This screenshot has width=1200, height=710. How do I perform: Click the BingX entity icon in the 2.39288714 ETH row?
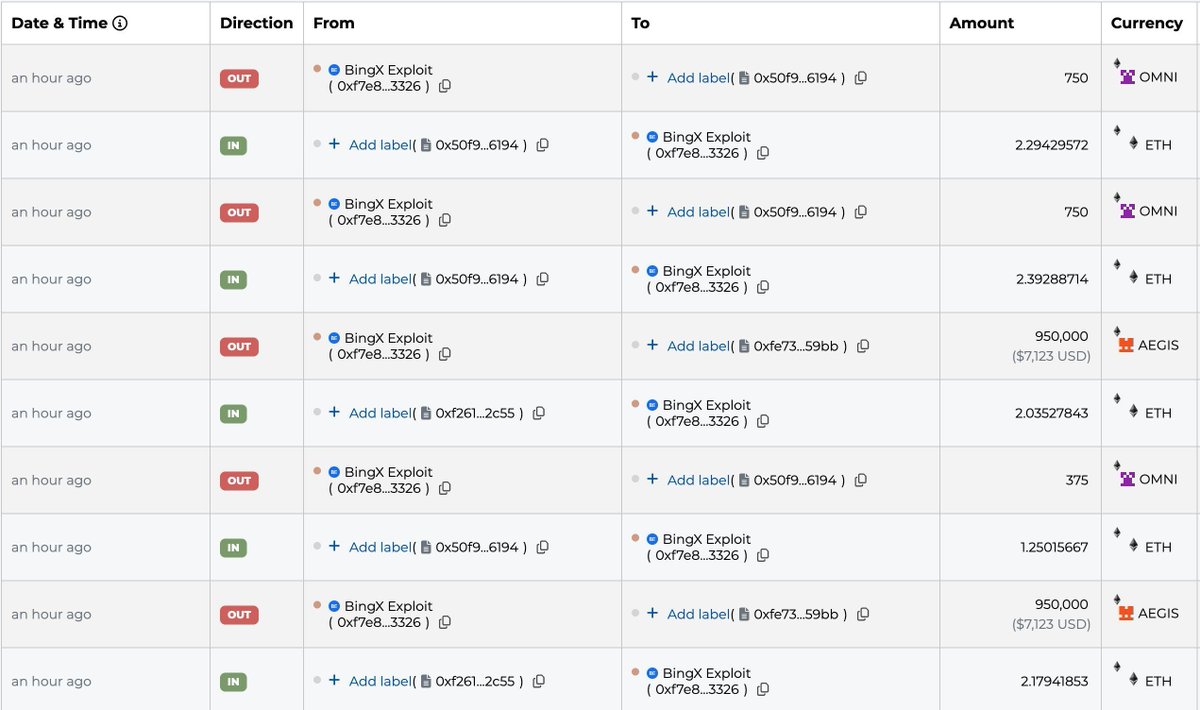tap(652, 271)
